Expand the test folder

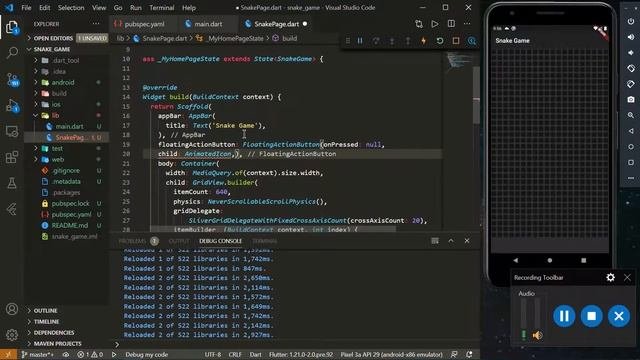(57, 149)
